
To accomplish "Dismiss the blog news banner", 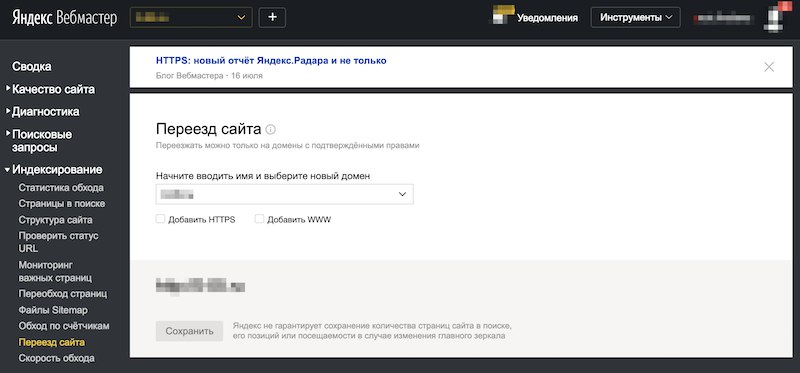I will coord(769,67).
